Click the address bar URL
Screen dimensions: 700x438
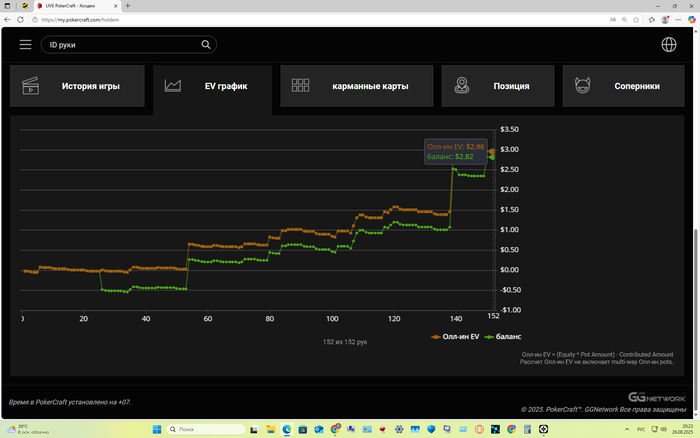pyautogui.click(x=80, y=20)
